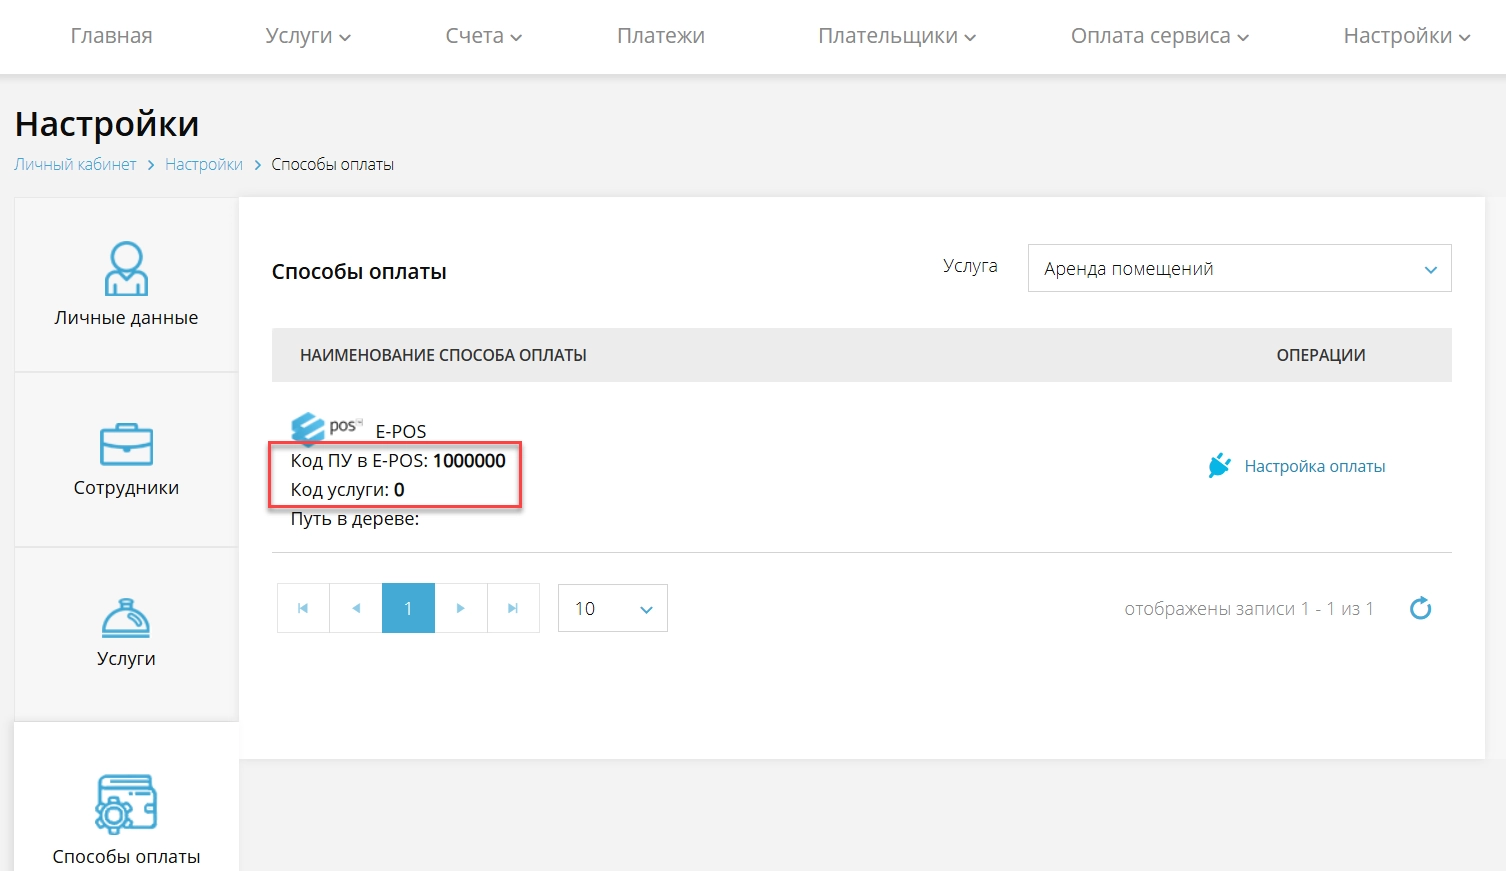Screen dimensions: 1506x871
Task: Open the Сотрудники briefcase section
Action: coord(126,460)
